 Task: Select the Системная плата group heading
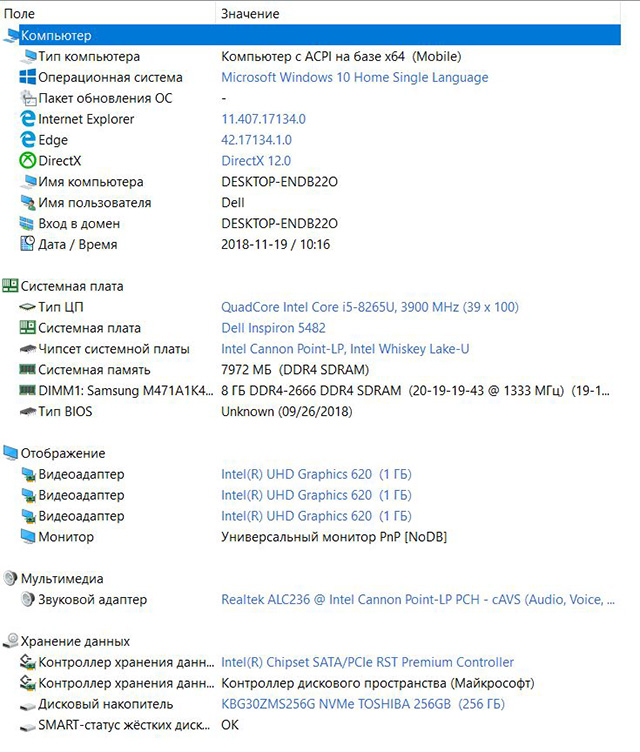point(72,286)
